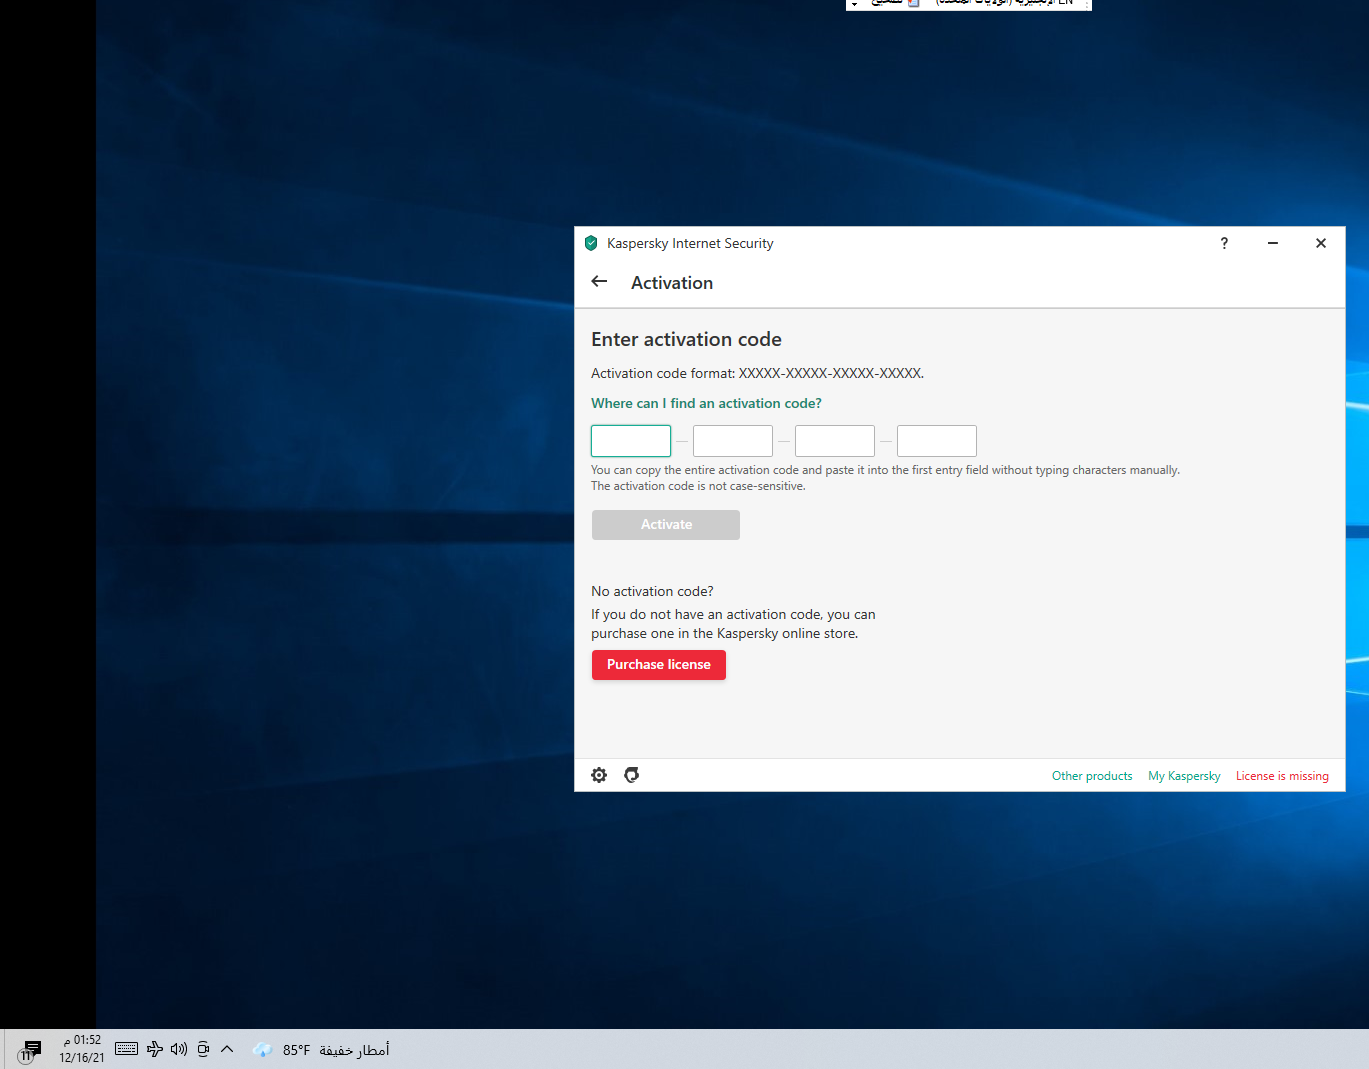The image size is (1369, 1069).
Task: Click the fourth activation code field
Action: 937,441
